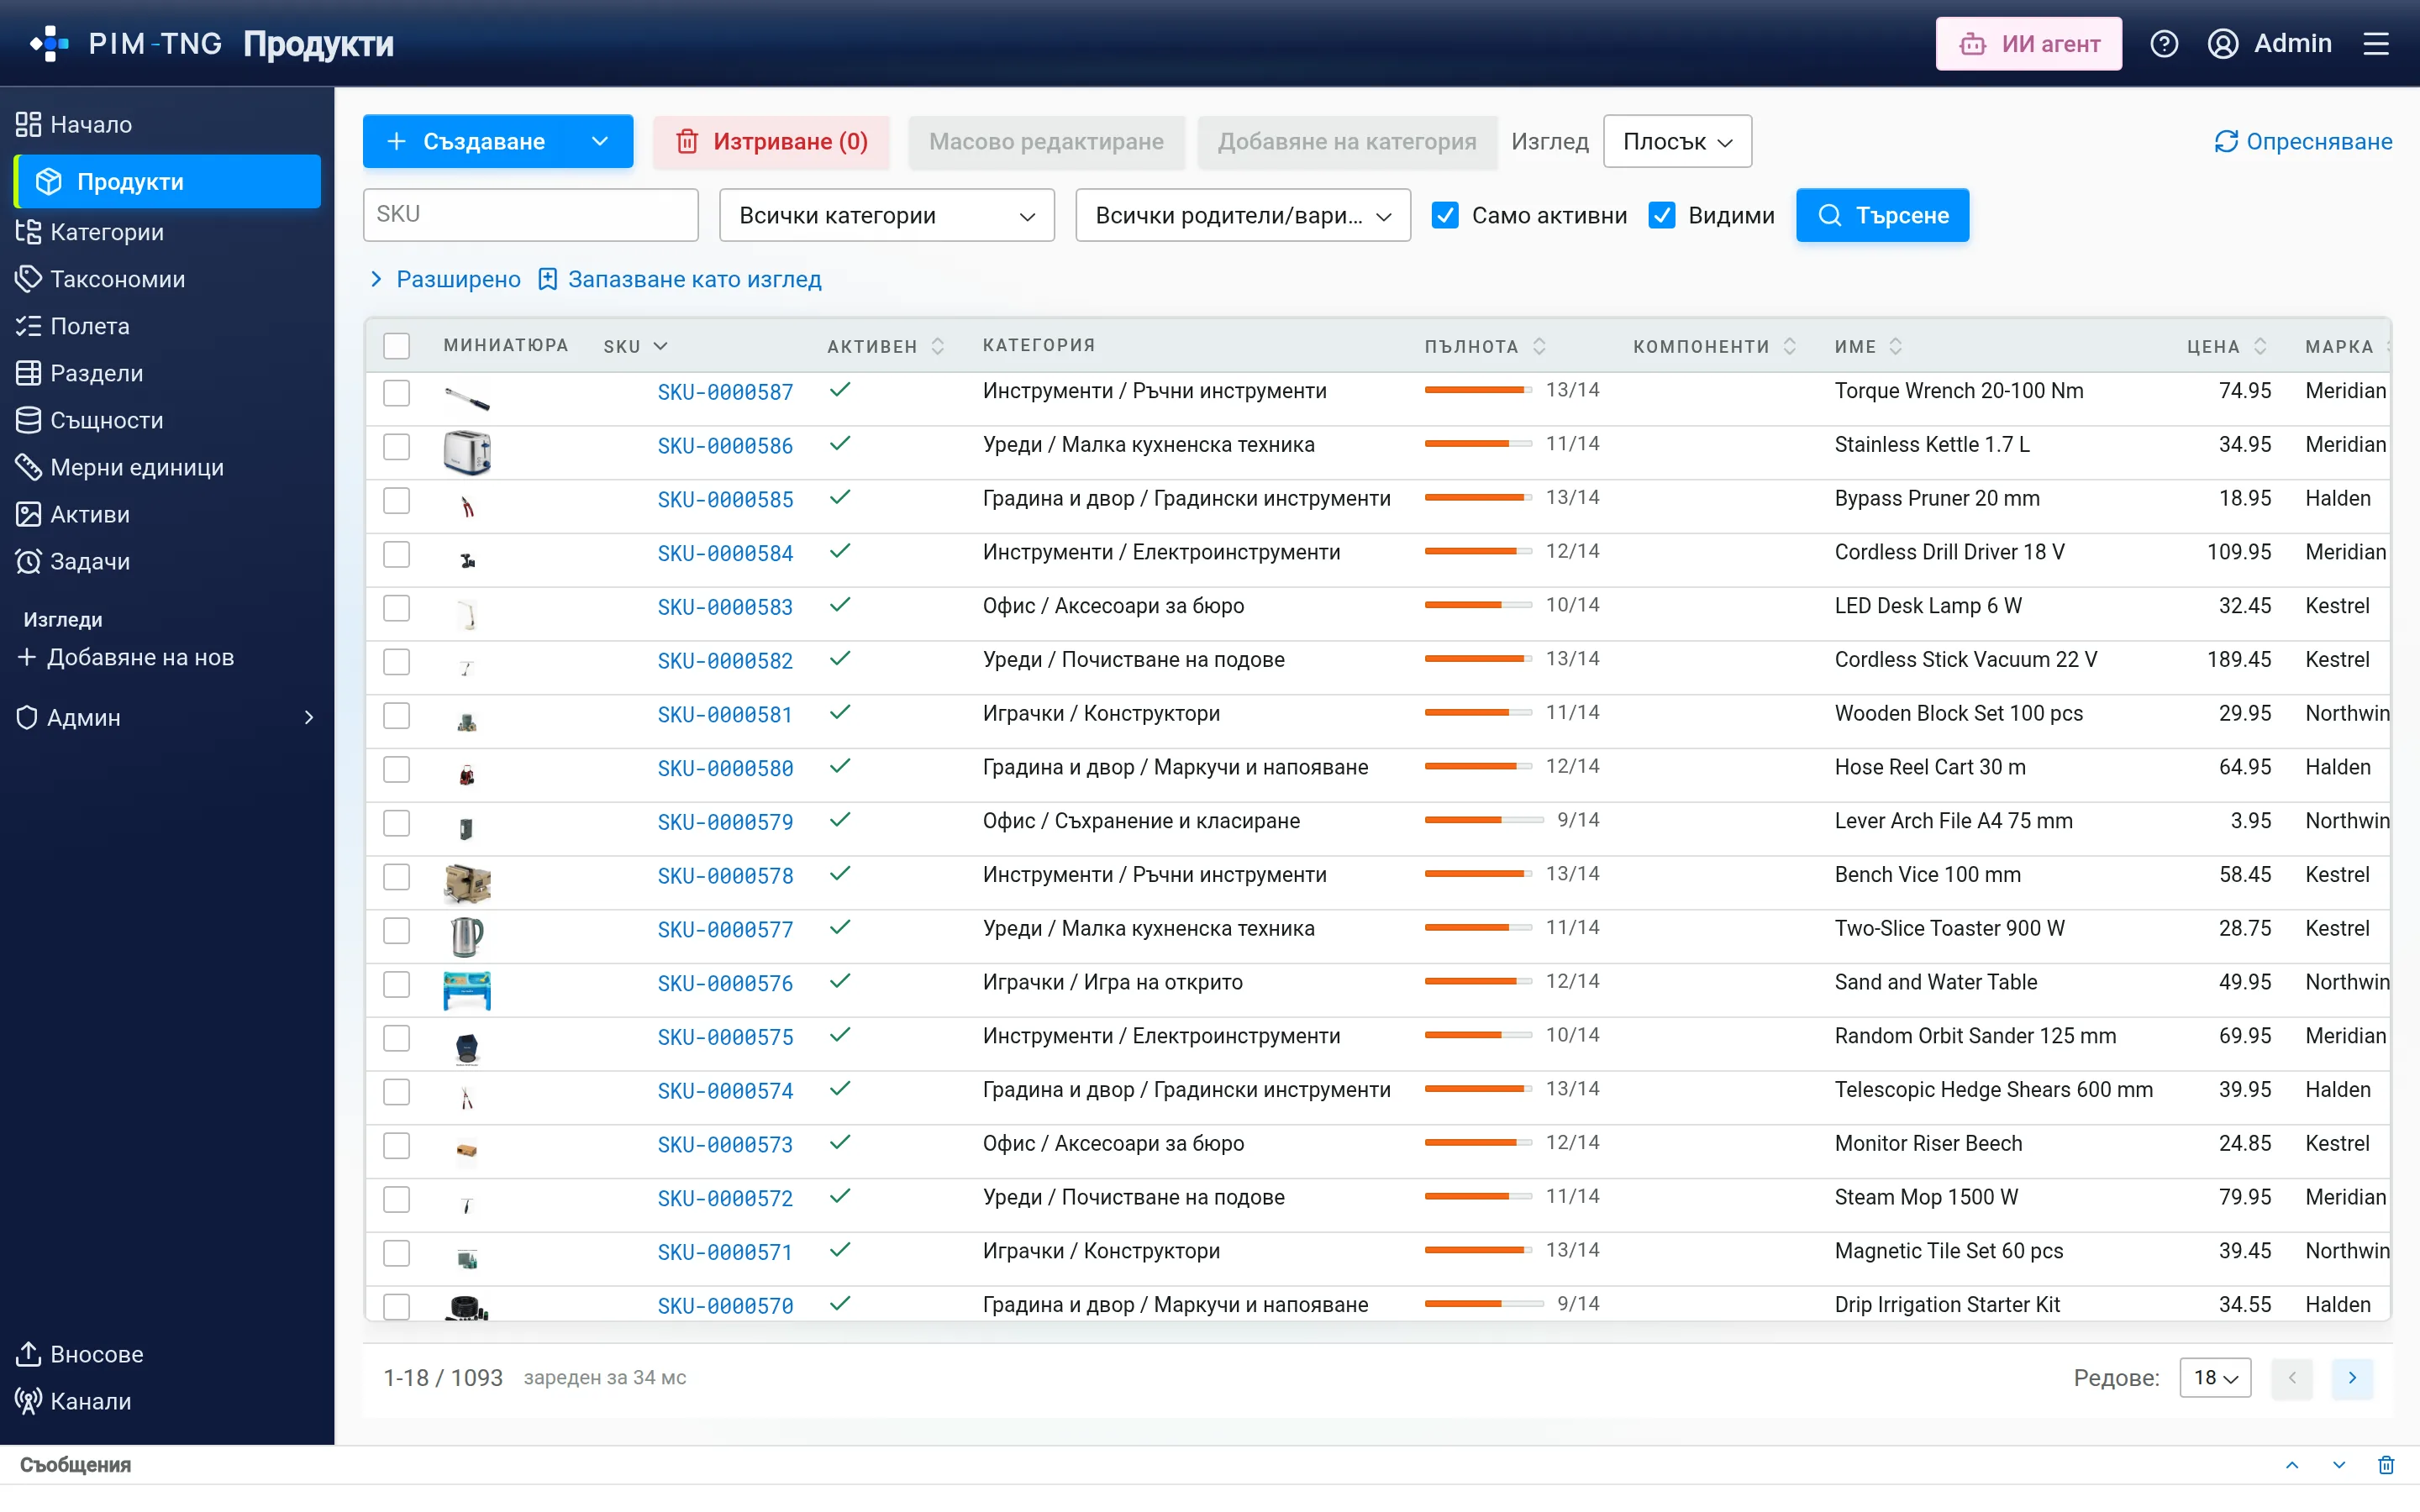Toggle the Видими checkbox
Image resolution: width=2420 pixels, height=1512 pixels.
pyautogui.click(x=1661, y=215)
